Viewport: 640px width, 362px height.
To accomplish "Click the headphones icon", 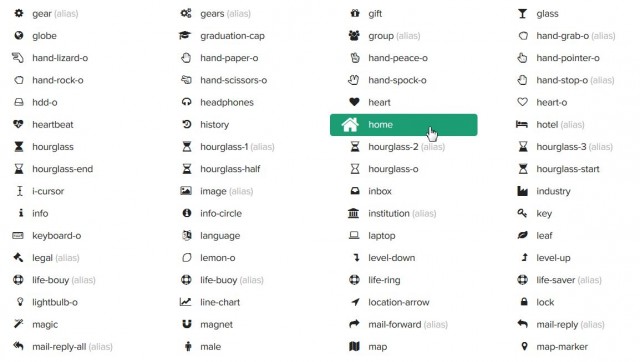I will pos(187,102).
